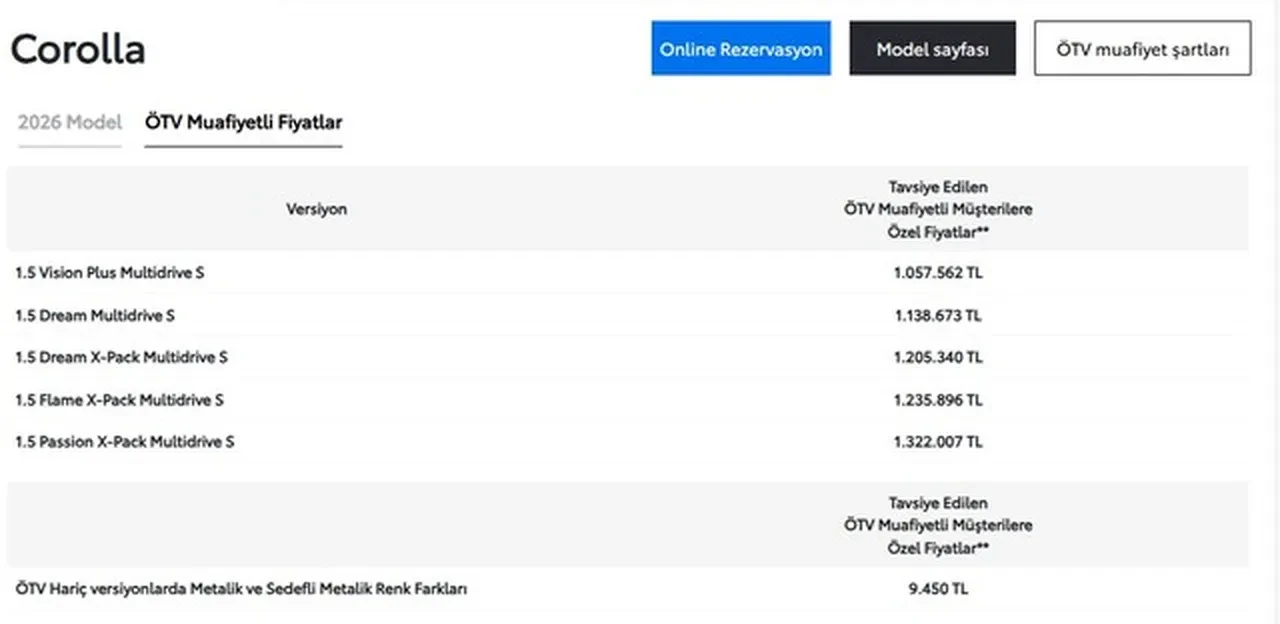The height and width of the screenshot is (624, 1280).
Task: View ÖTV muafiyet şartları conditions
Action: click(x=1142, y=49)
